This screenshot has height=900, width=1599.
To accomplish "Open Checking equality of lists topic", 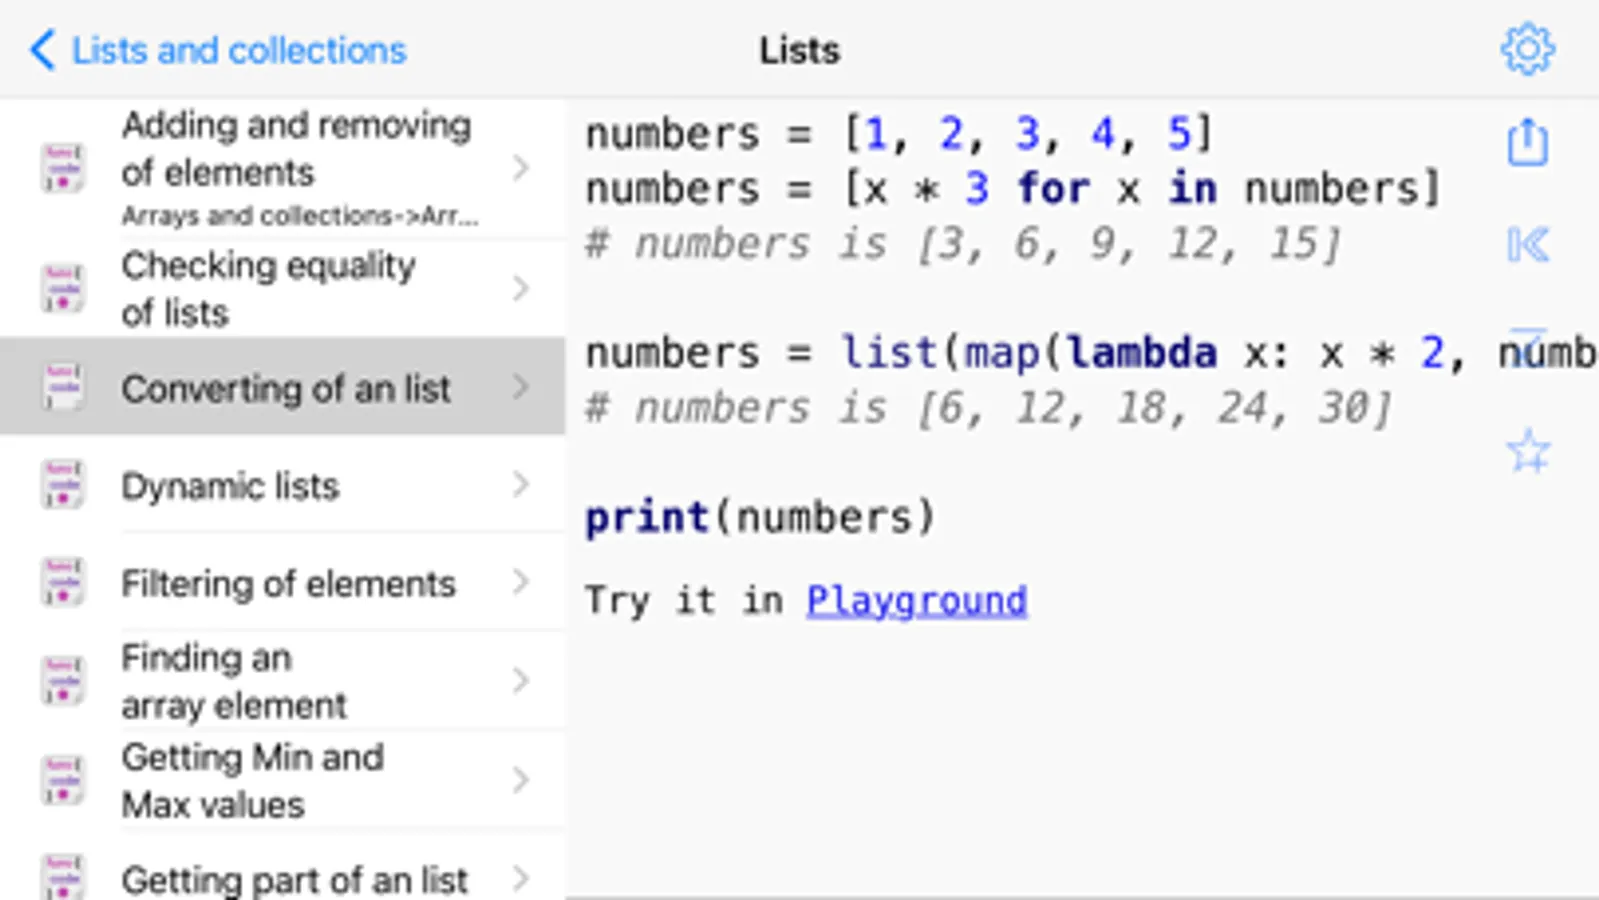I will click(268, 289).
